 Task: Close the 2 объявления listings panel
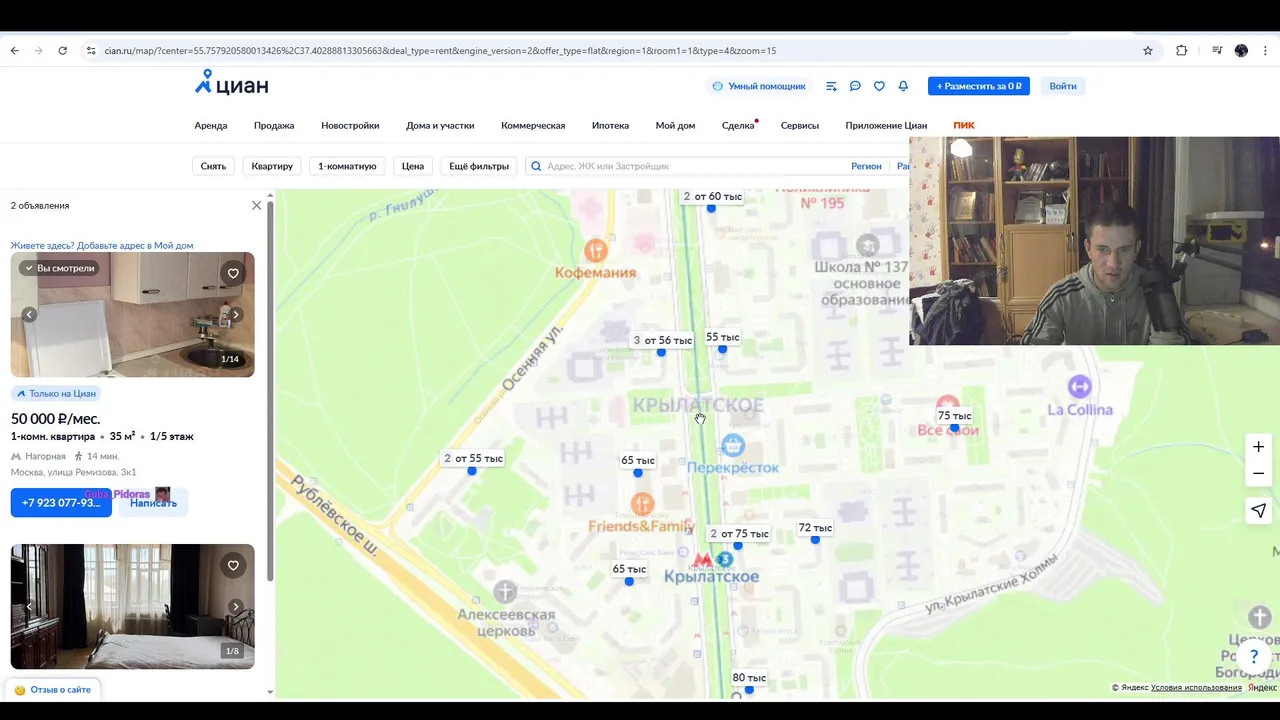click(256, 205)
